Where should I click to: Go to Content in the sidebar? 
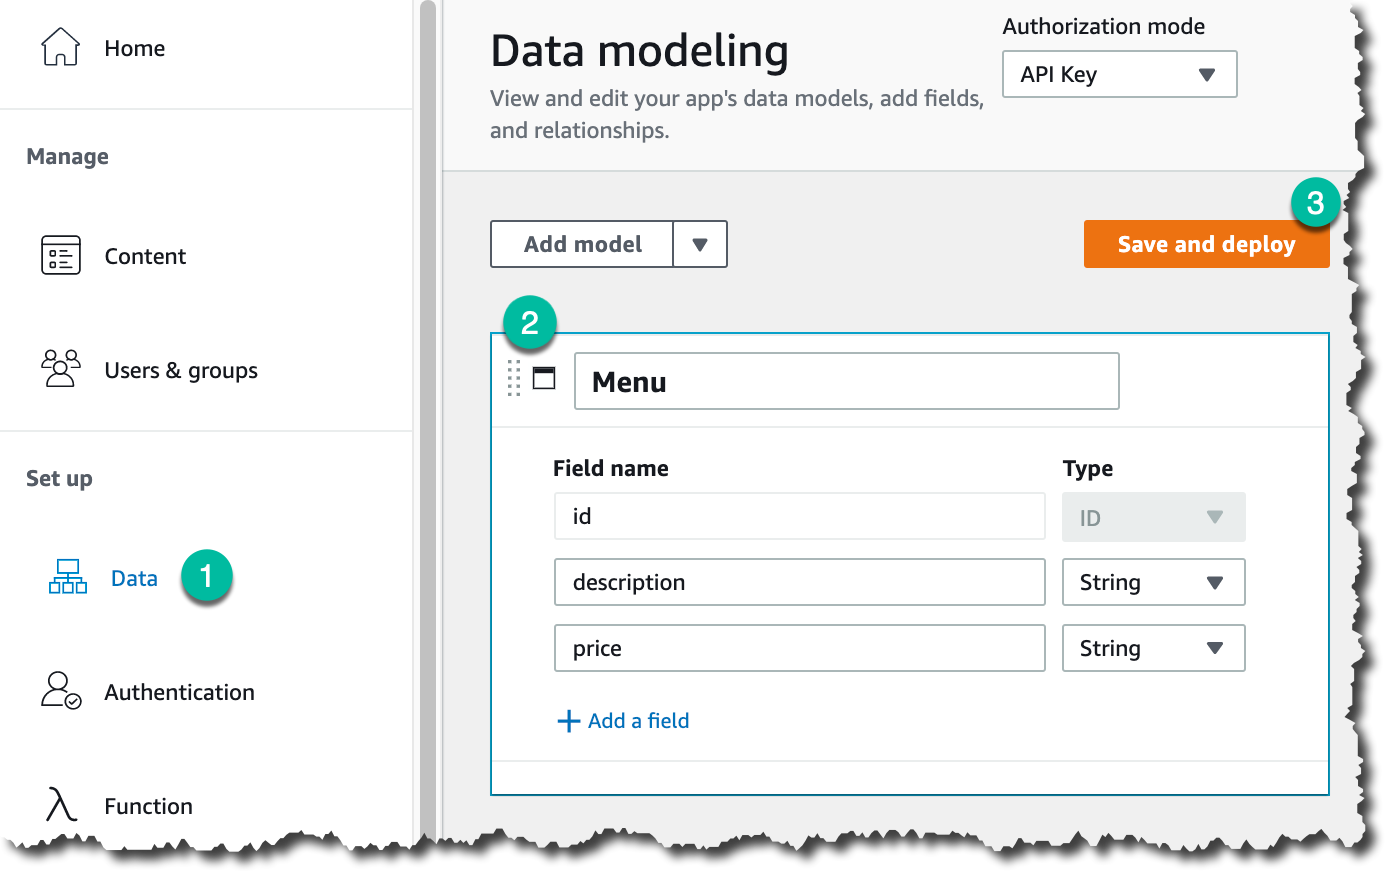coord(145,256)
